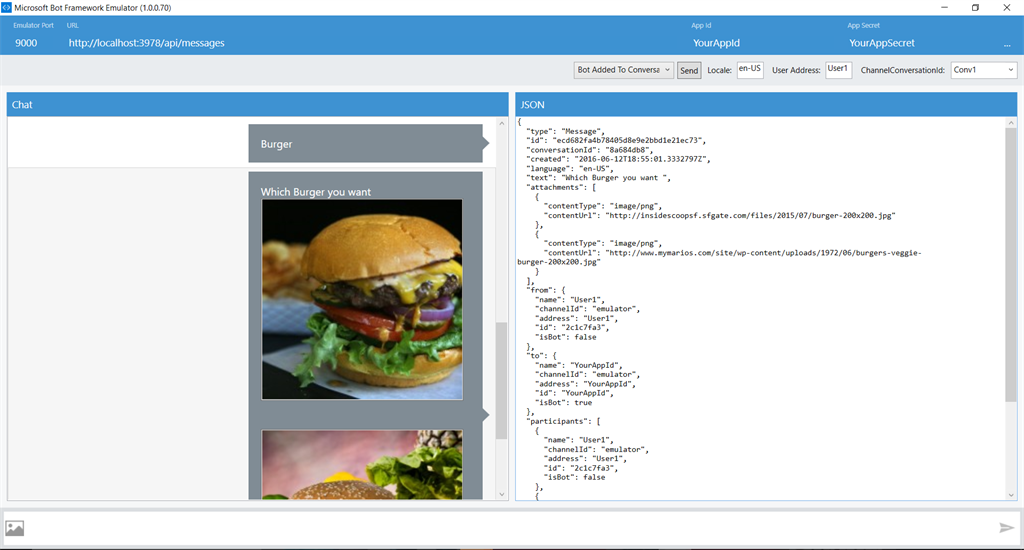Click the JSON scrollbar up arrow
1024x550 pixels.
[1011, 123]
